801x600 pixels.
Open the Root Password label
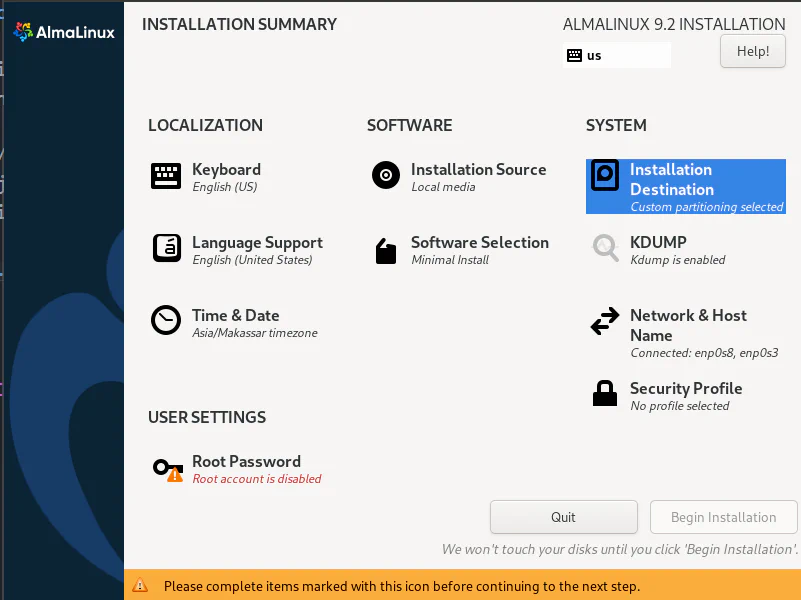click(246, 462)
